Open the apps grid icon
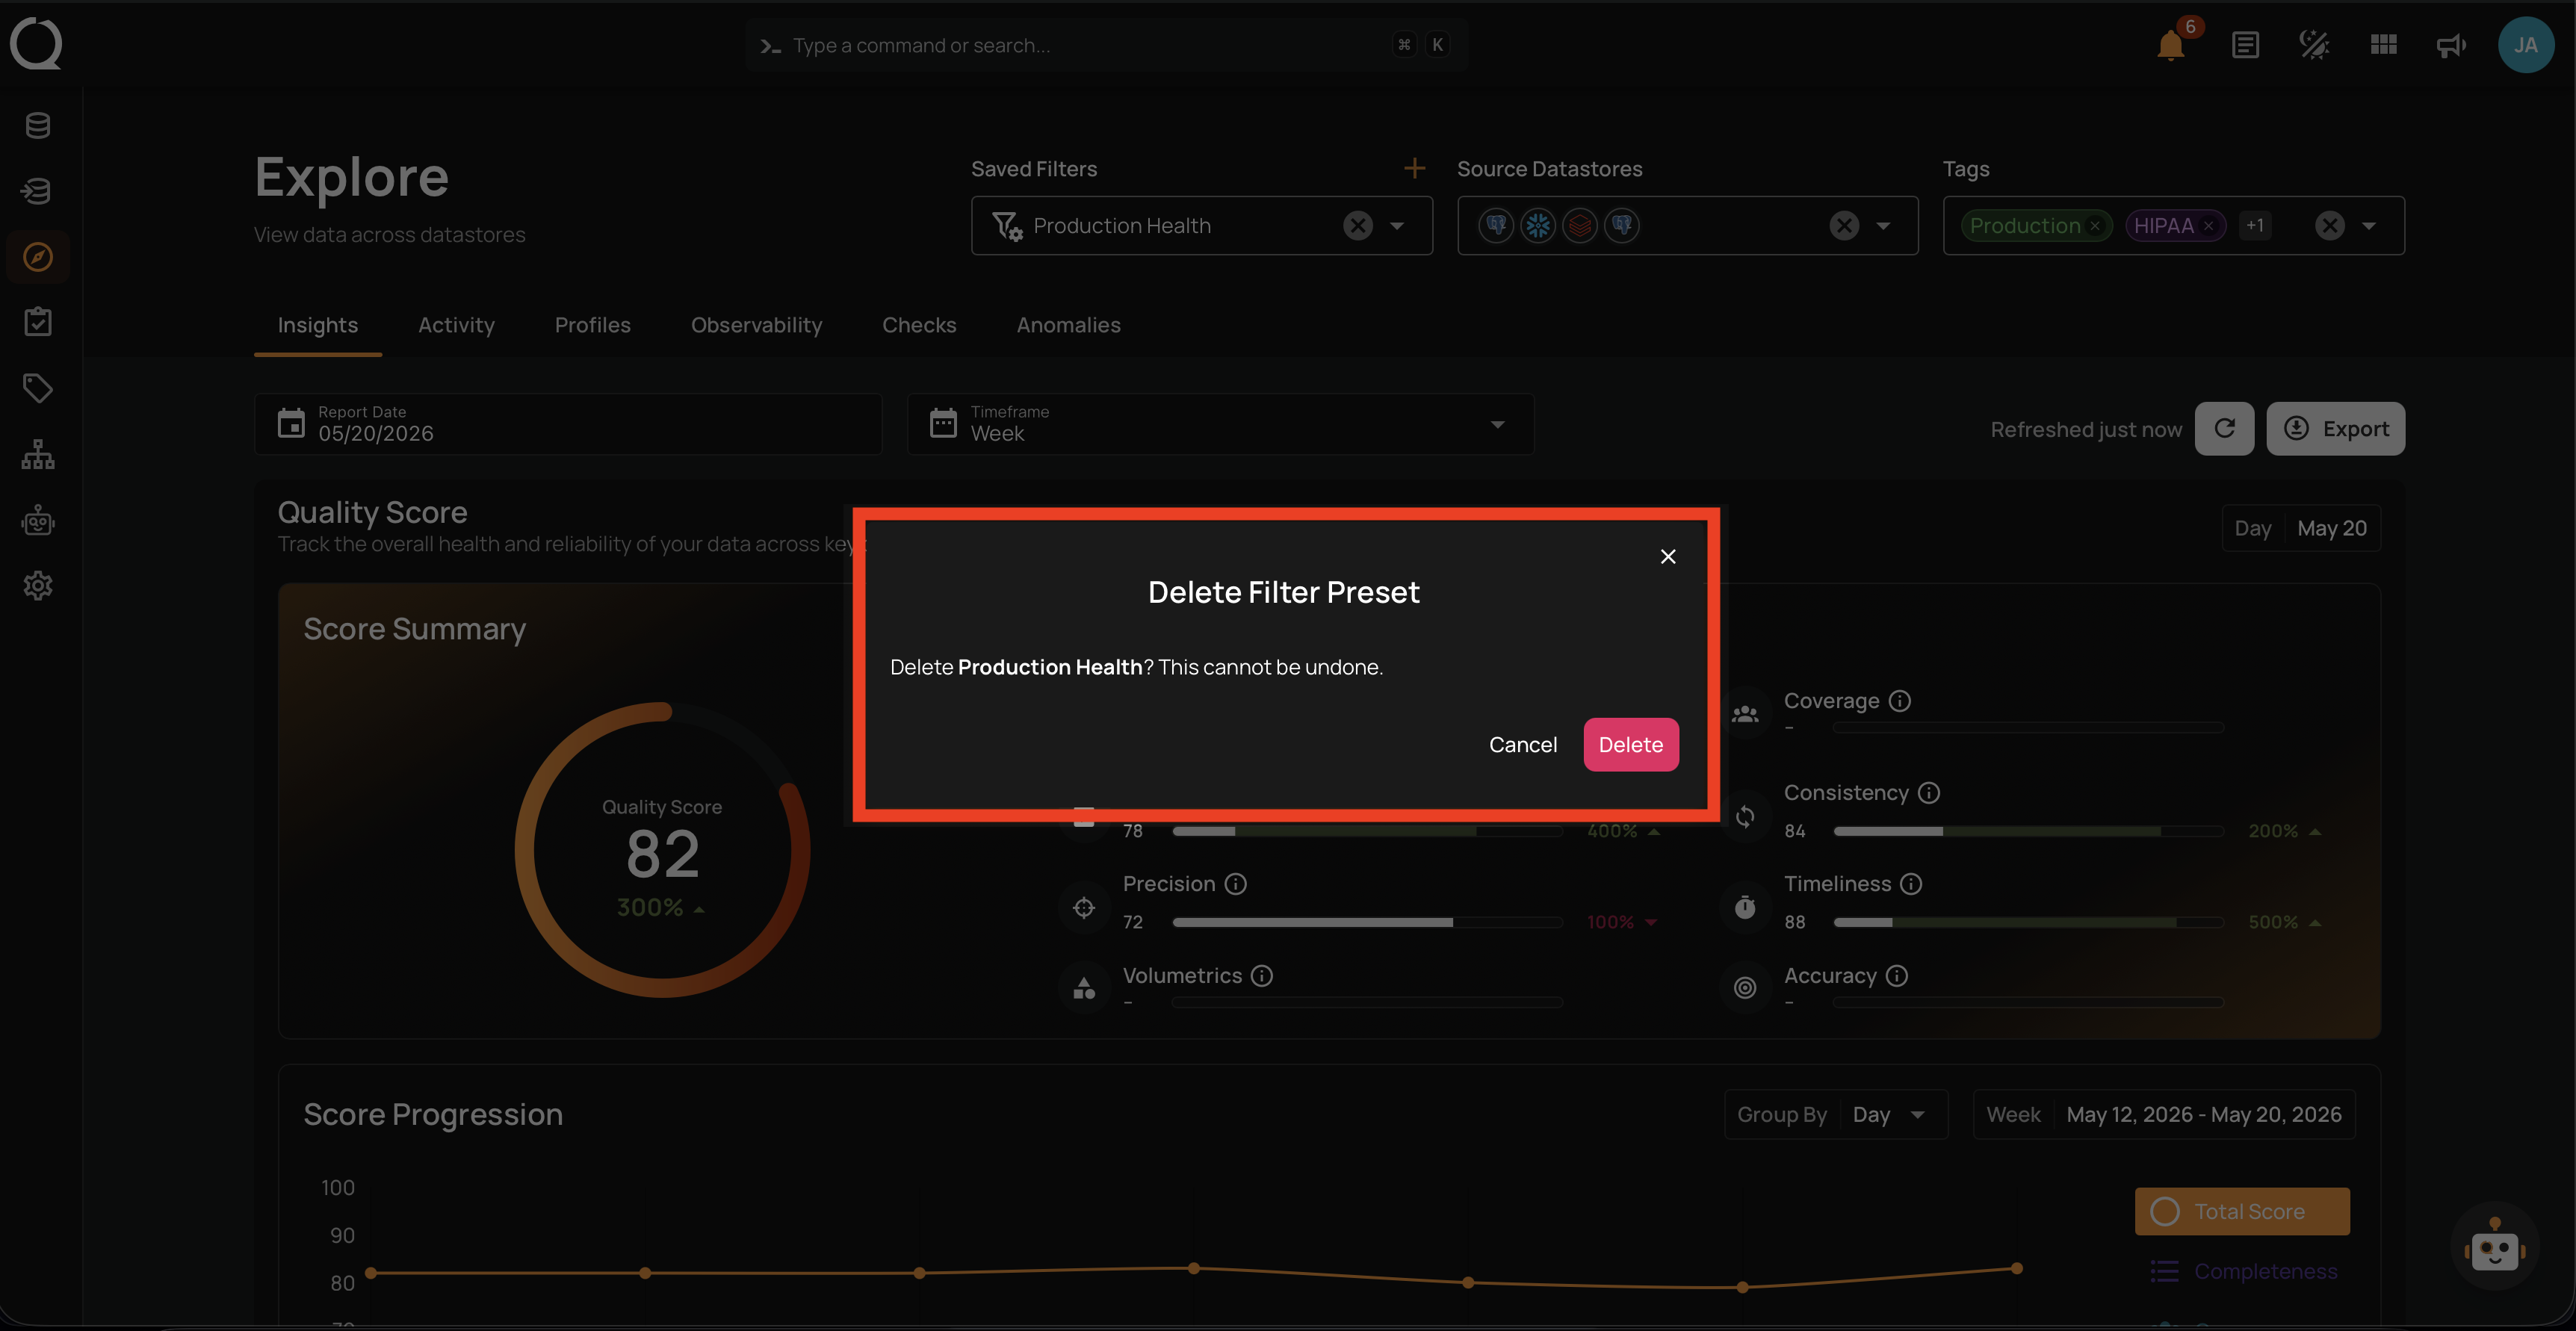This screenshot has width=2576, height=1331. 2383,45
